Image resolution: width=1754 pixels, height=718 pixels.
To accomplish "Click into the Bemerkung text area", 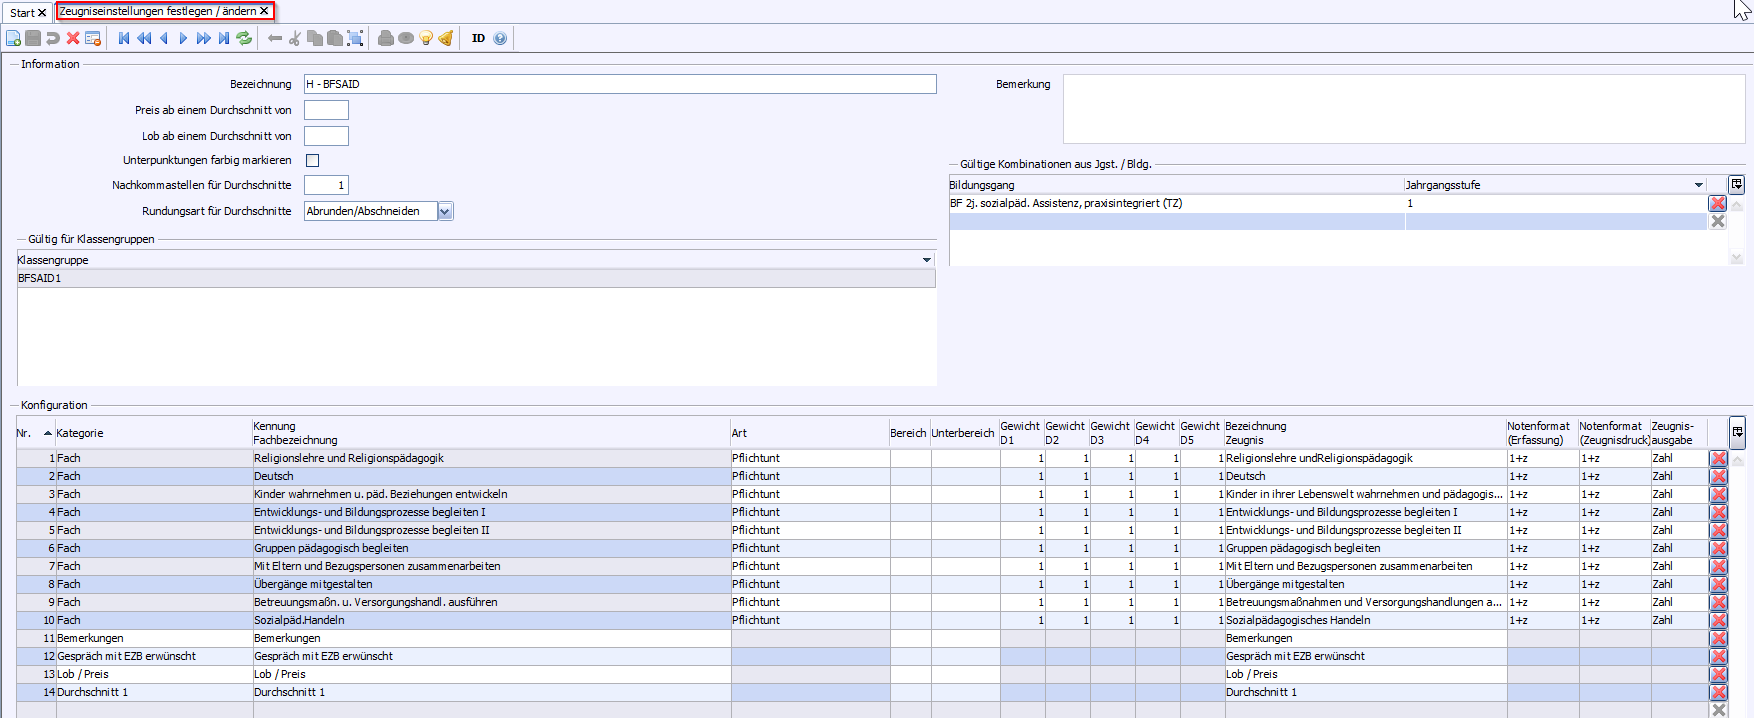I will coord(1403,109).
